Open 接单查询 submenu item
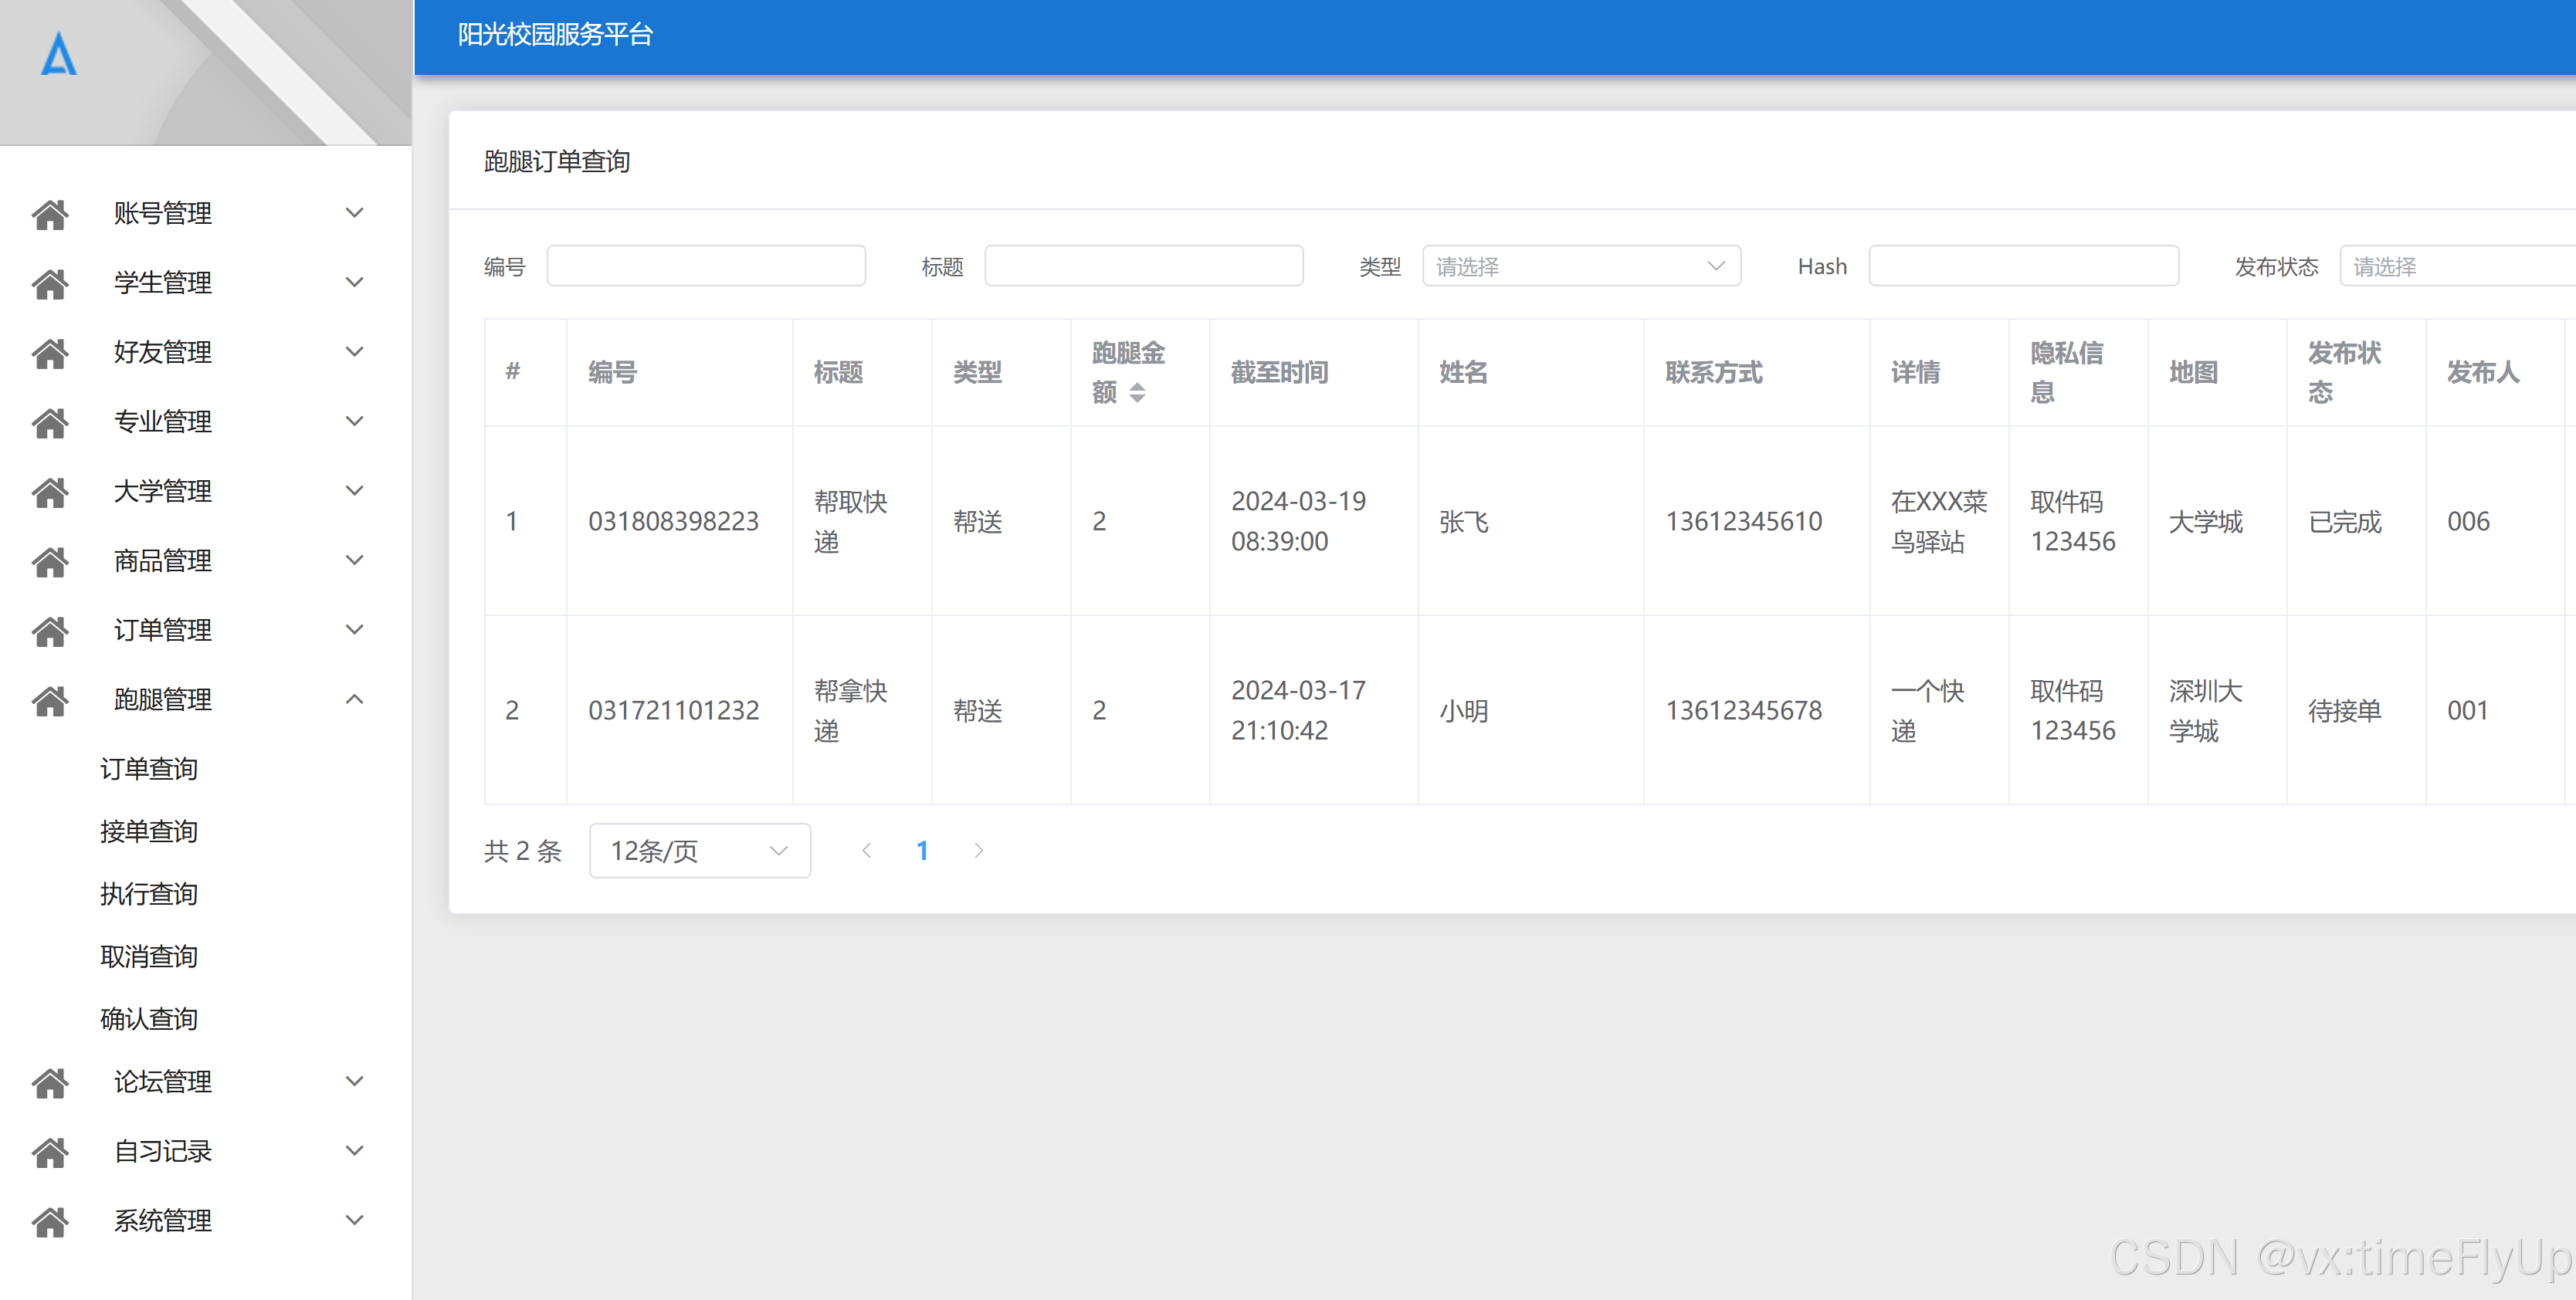 pos(149,831)
